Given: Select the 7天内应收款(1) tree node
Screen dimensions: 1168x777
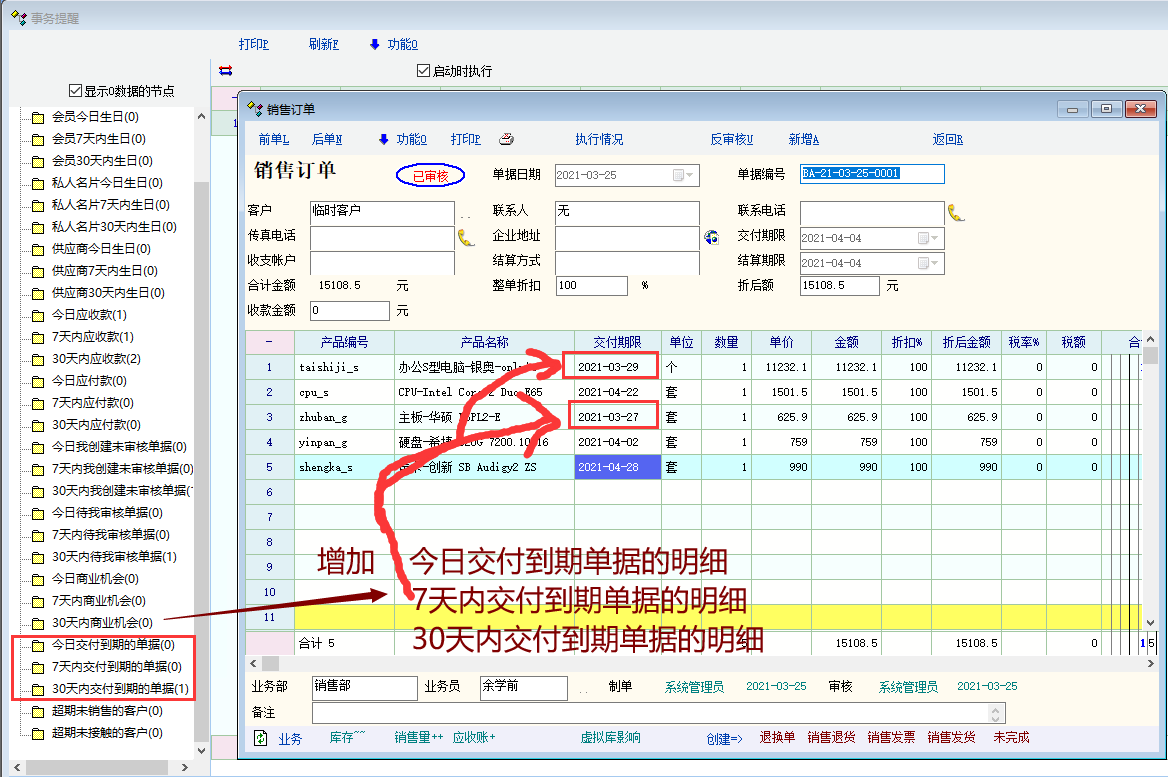Looking at the screenshot, I should pyautogui.click(x=92, y=337).
